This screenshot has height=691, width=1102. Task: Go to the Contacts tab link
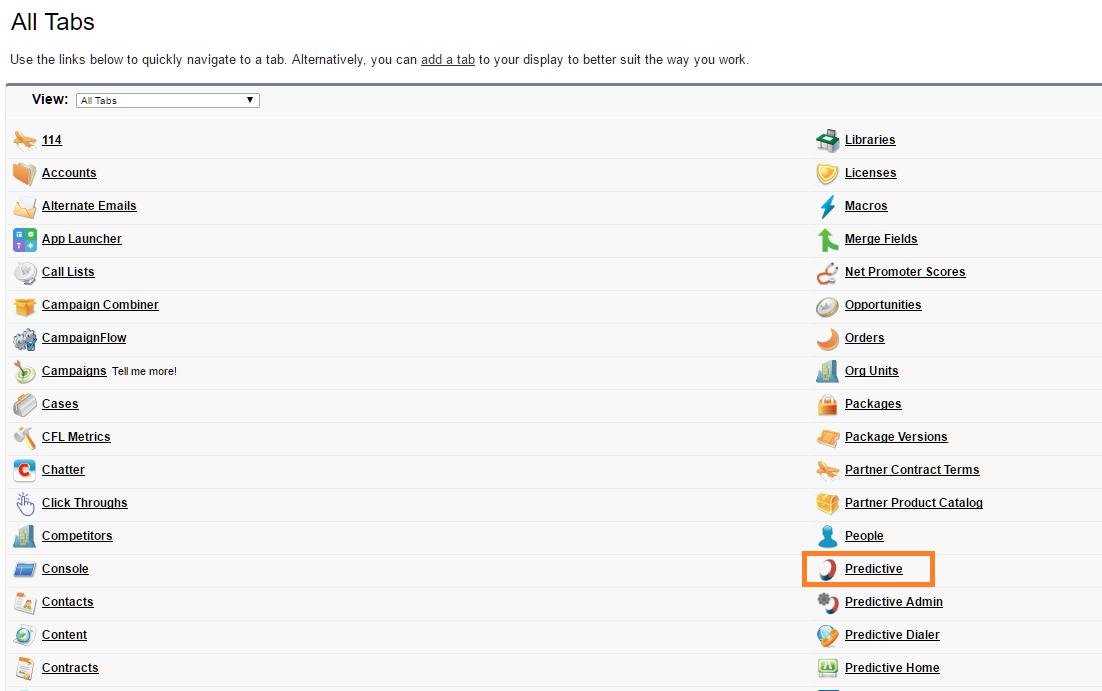click(x=67, y=602)
